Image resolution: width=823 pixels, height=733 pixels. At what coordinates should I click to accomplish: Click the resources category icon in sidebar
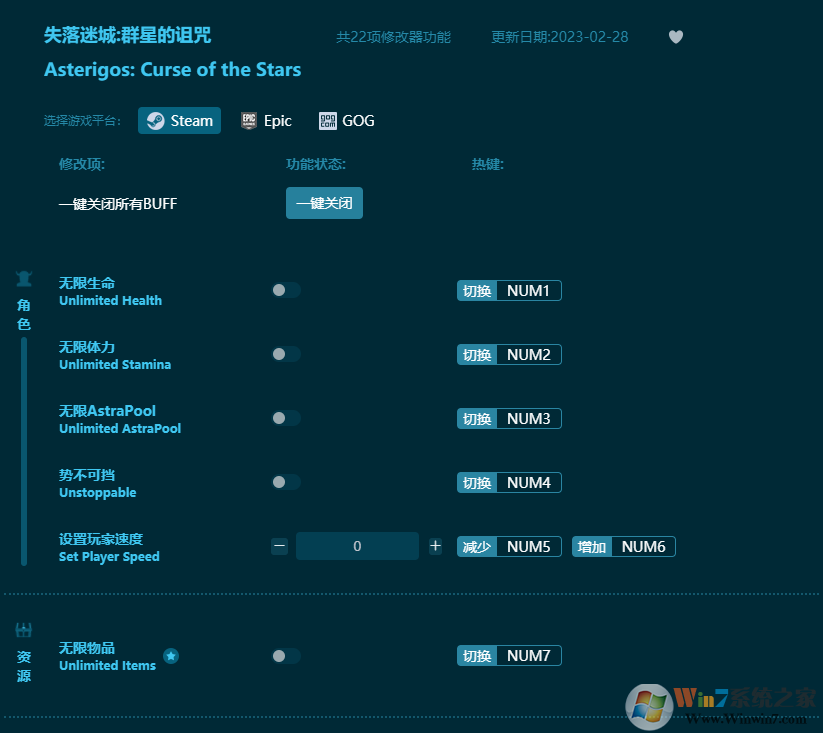click(24, 630)
